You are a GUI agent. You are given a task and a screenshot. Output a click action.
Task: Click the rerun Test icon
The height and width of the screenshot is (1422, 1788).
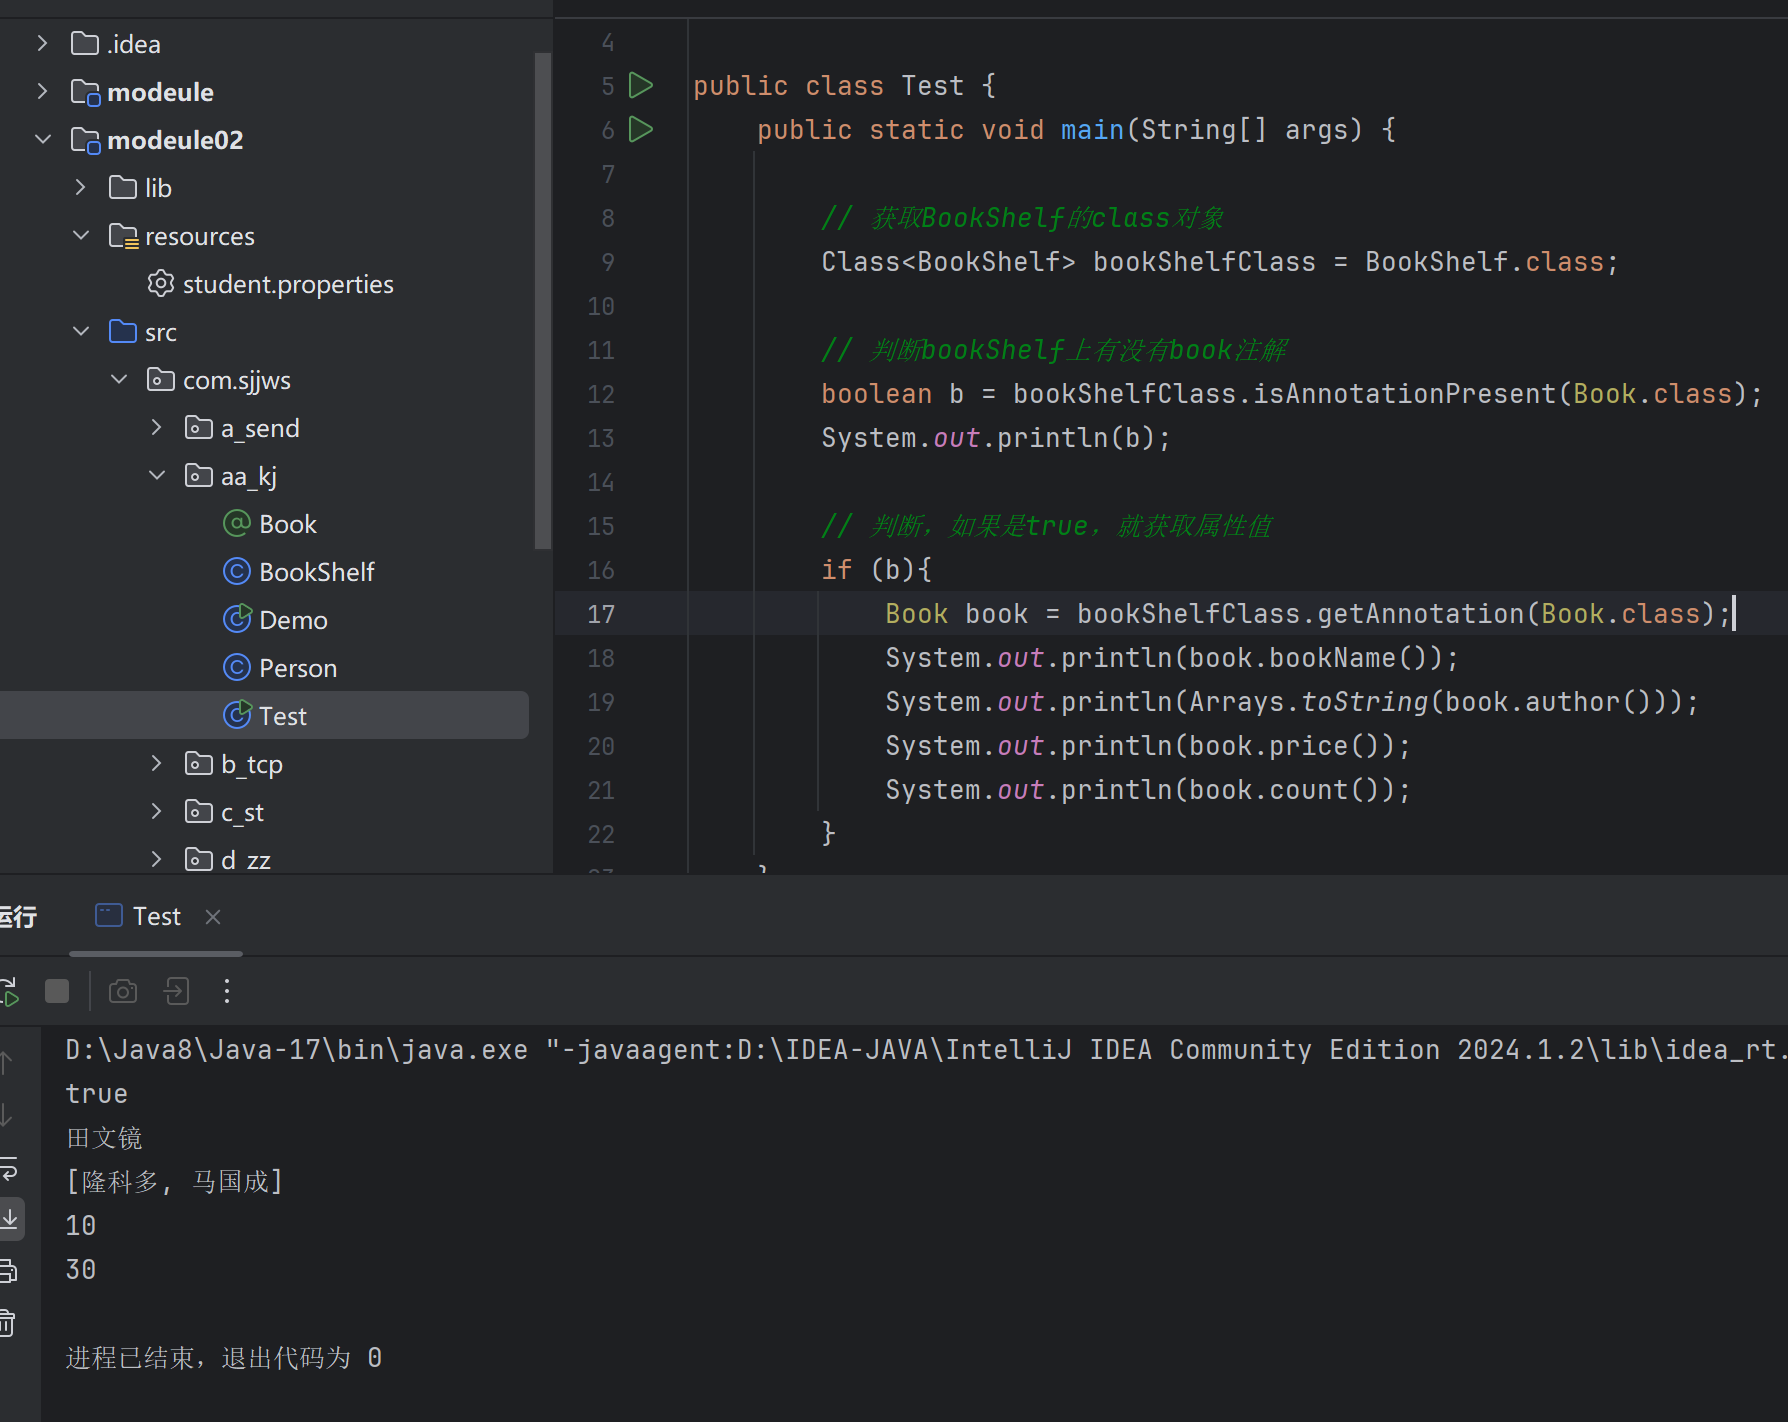(x=9, y=991)
